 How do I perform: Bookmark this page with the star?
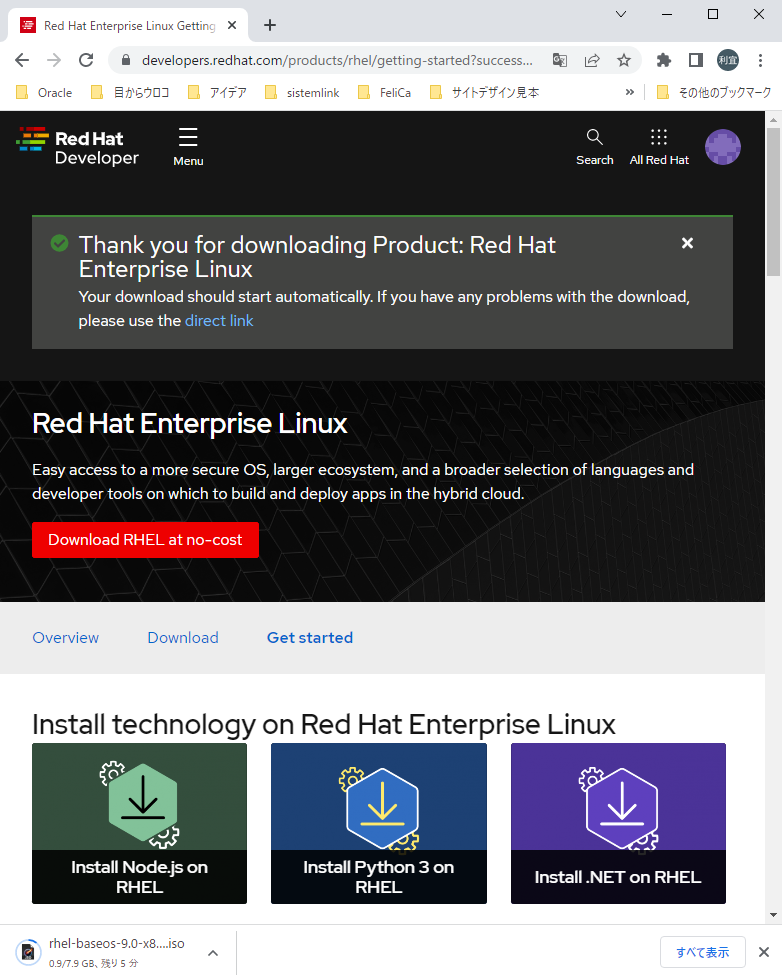point(623,60)
